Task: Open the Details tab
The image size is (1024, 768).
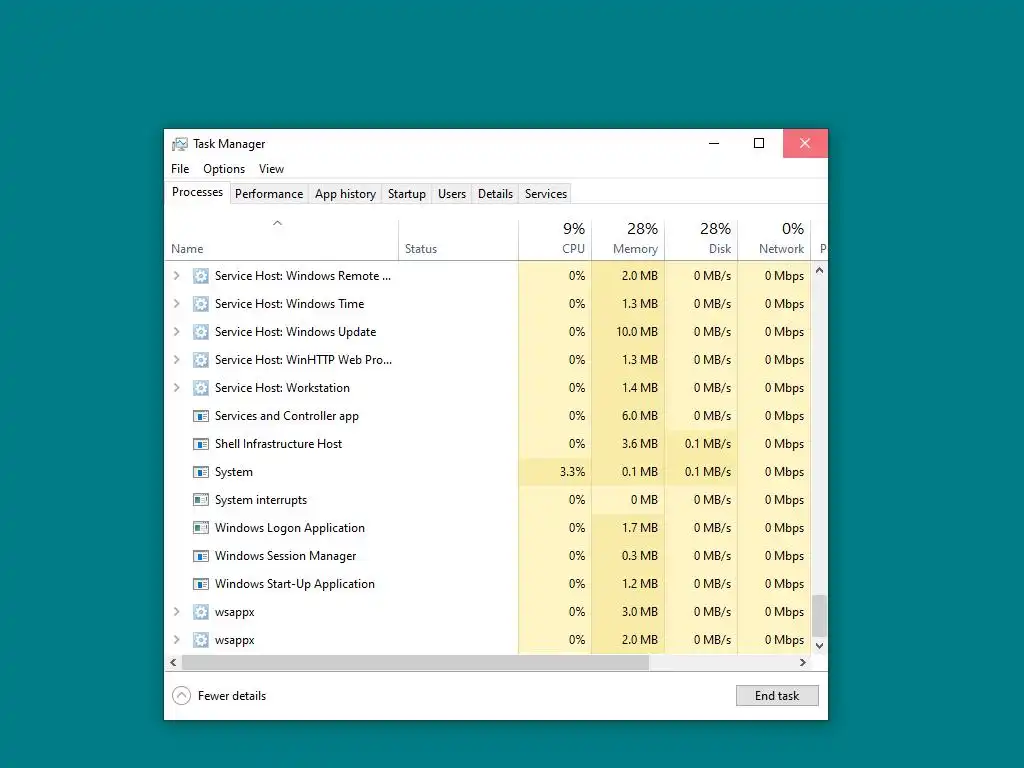Action: tap(495, 194)
